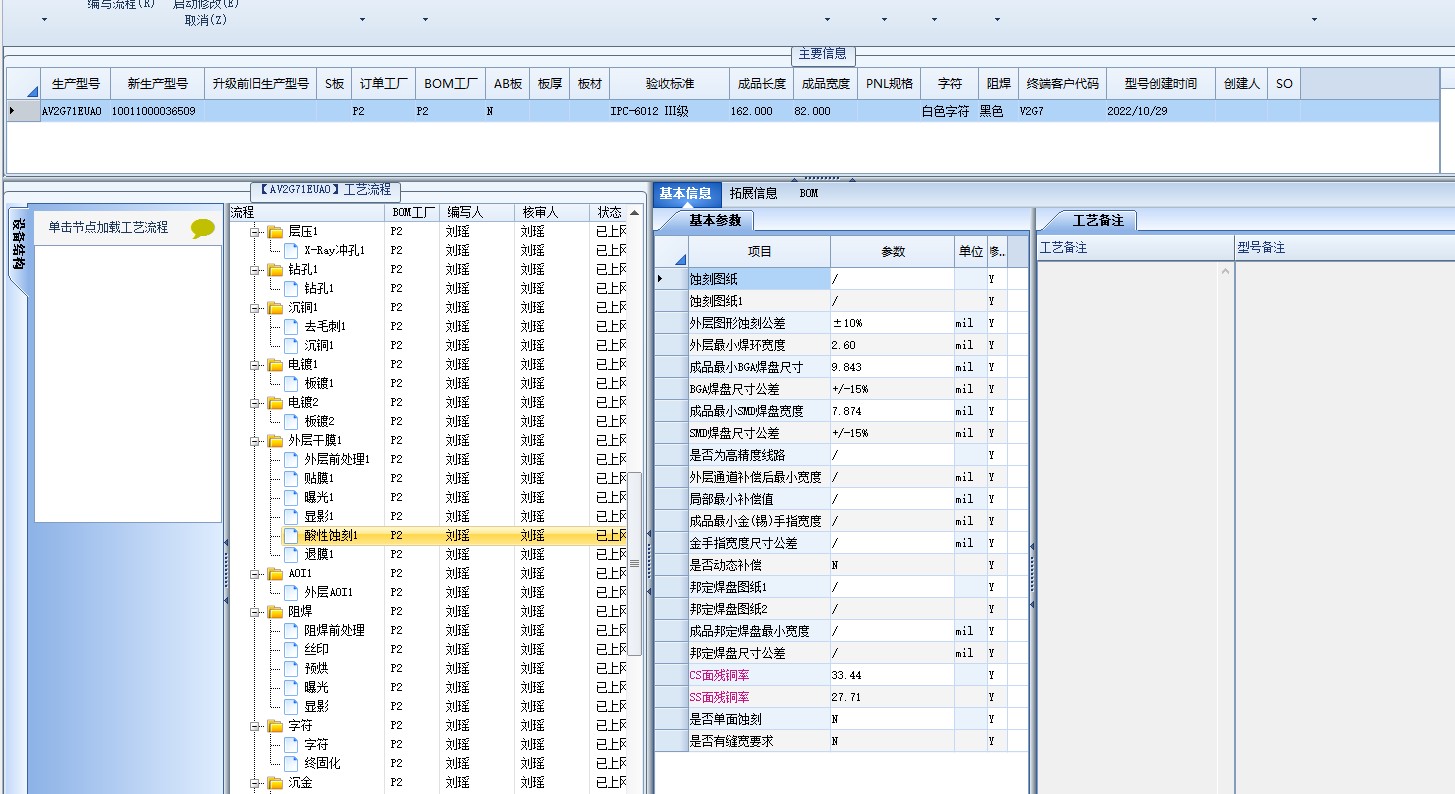This screenshot has height=794, width=1455.
Task: Select the 曝光1 process node
Action: point(319,497)
